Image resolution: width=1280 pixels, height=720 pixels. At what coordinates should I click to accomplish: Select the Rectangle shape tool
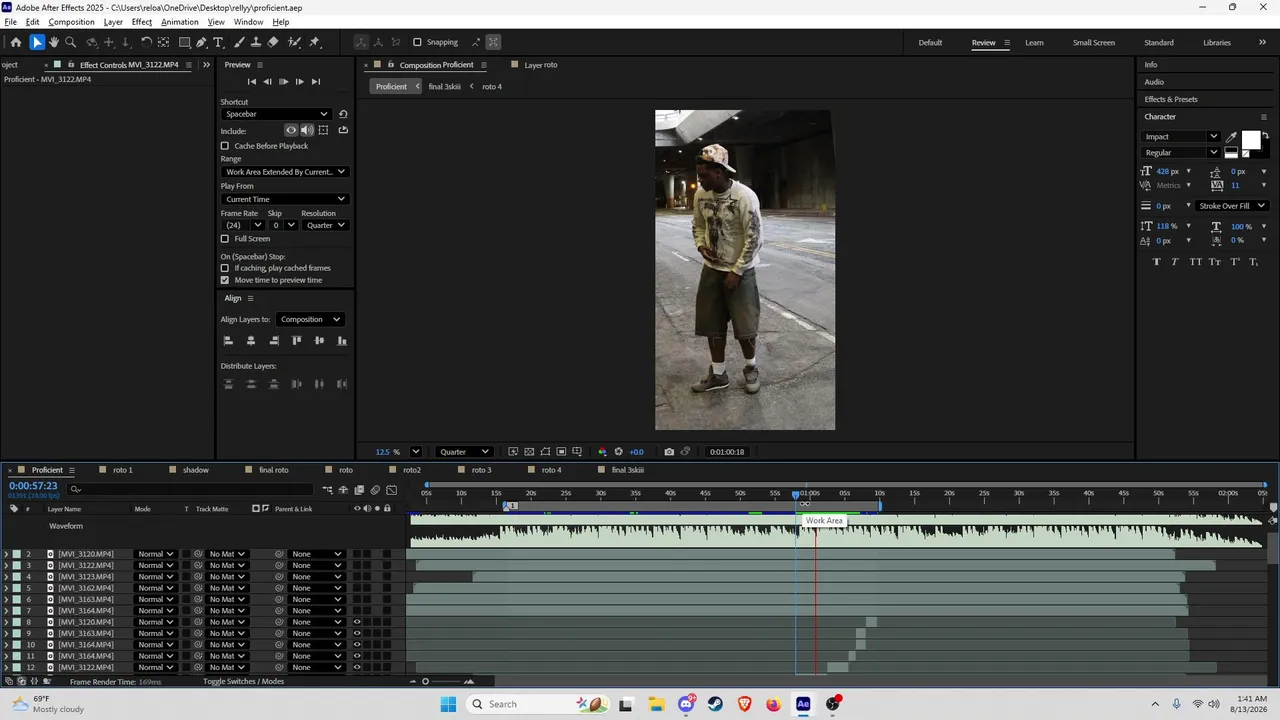pos(185,42)
